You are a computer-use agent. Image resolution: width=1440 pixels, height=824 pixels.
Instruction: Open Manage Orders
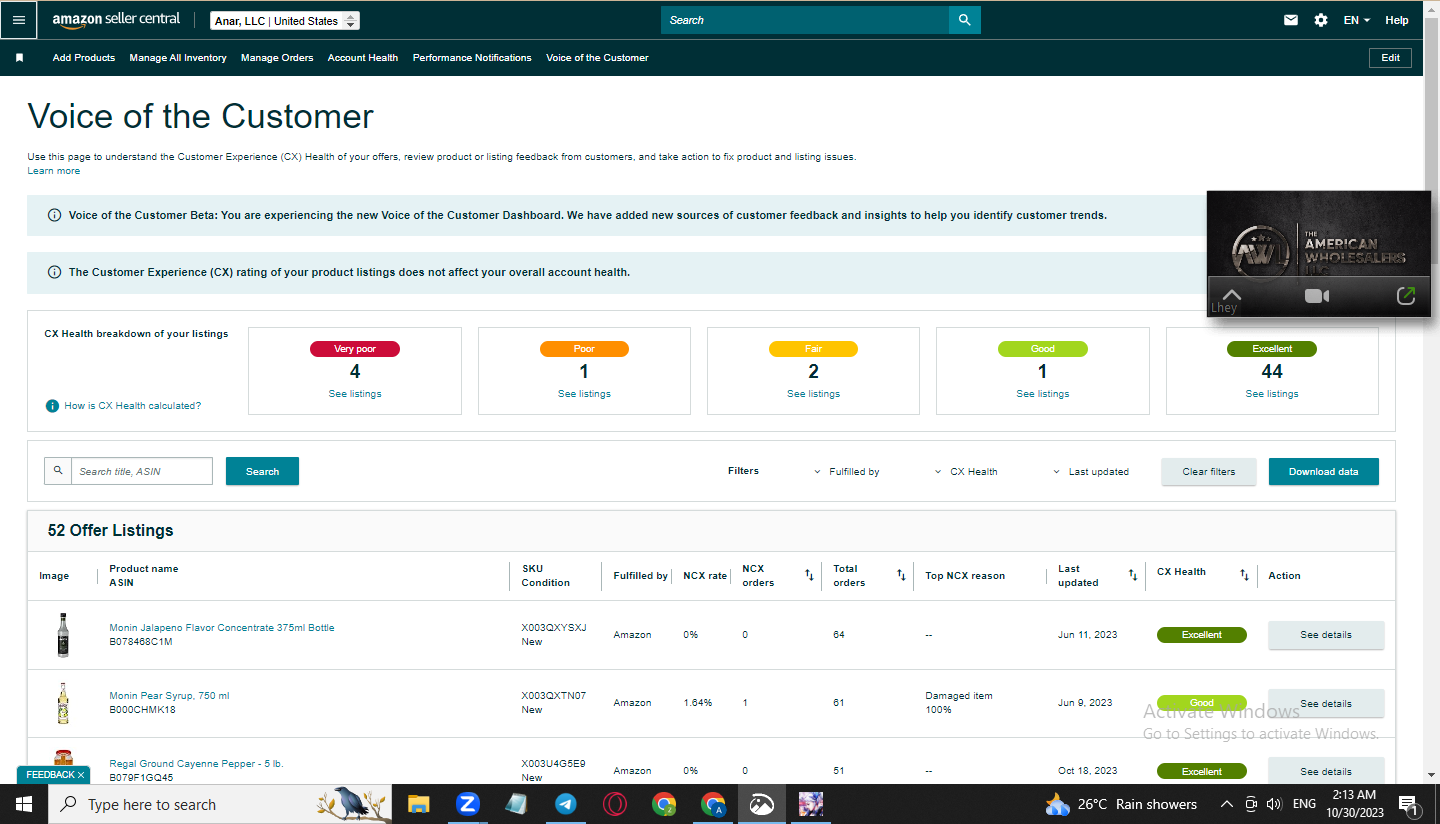coord(277,58)
